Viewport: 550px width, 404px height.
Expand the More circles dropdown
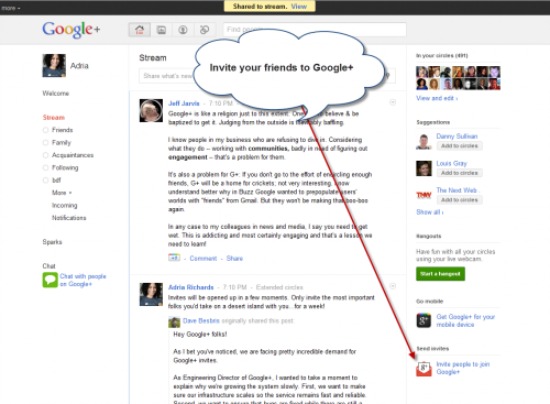point(62,193)
